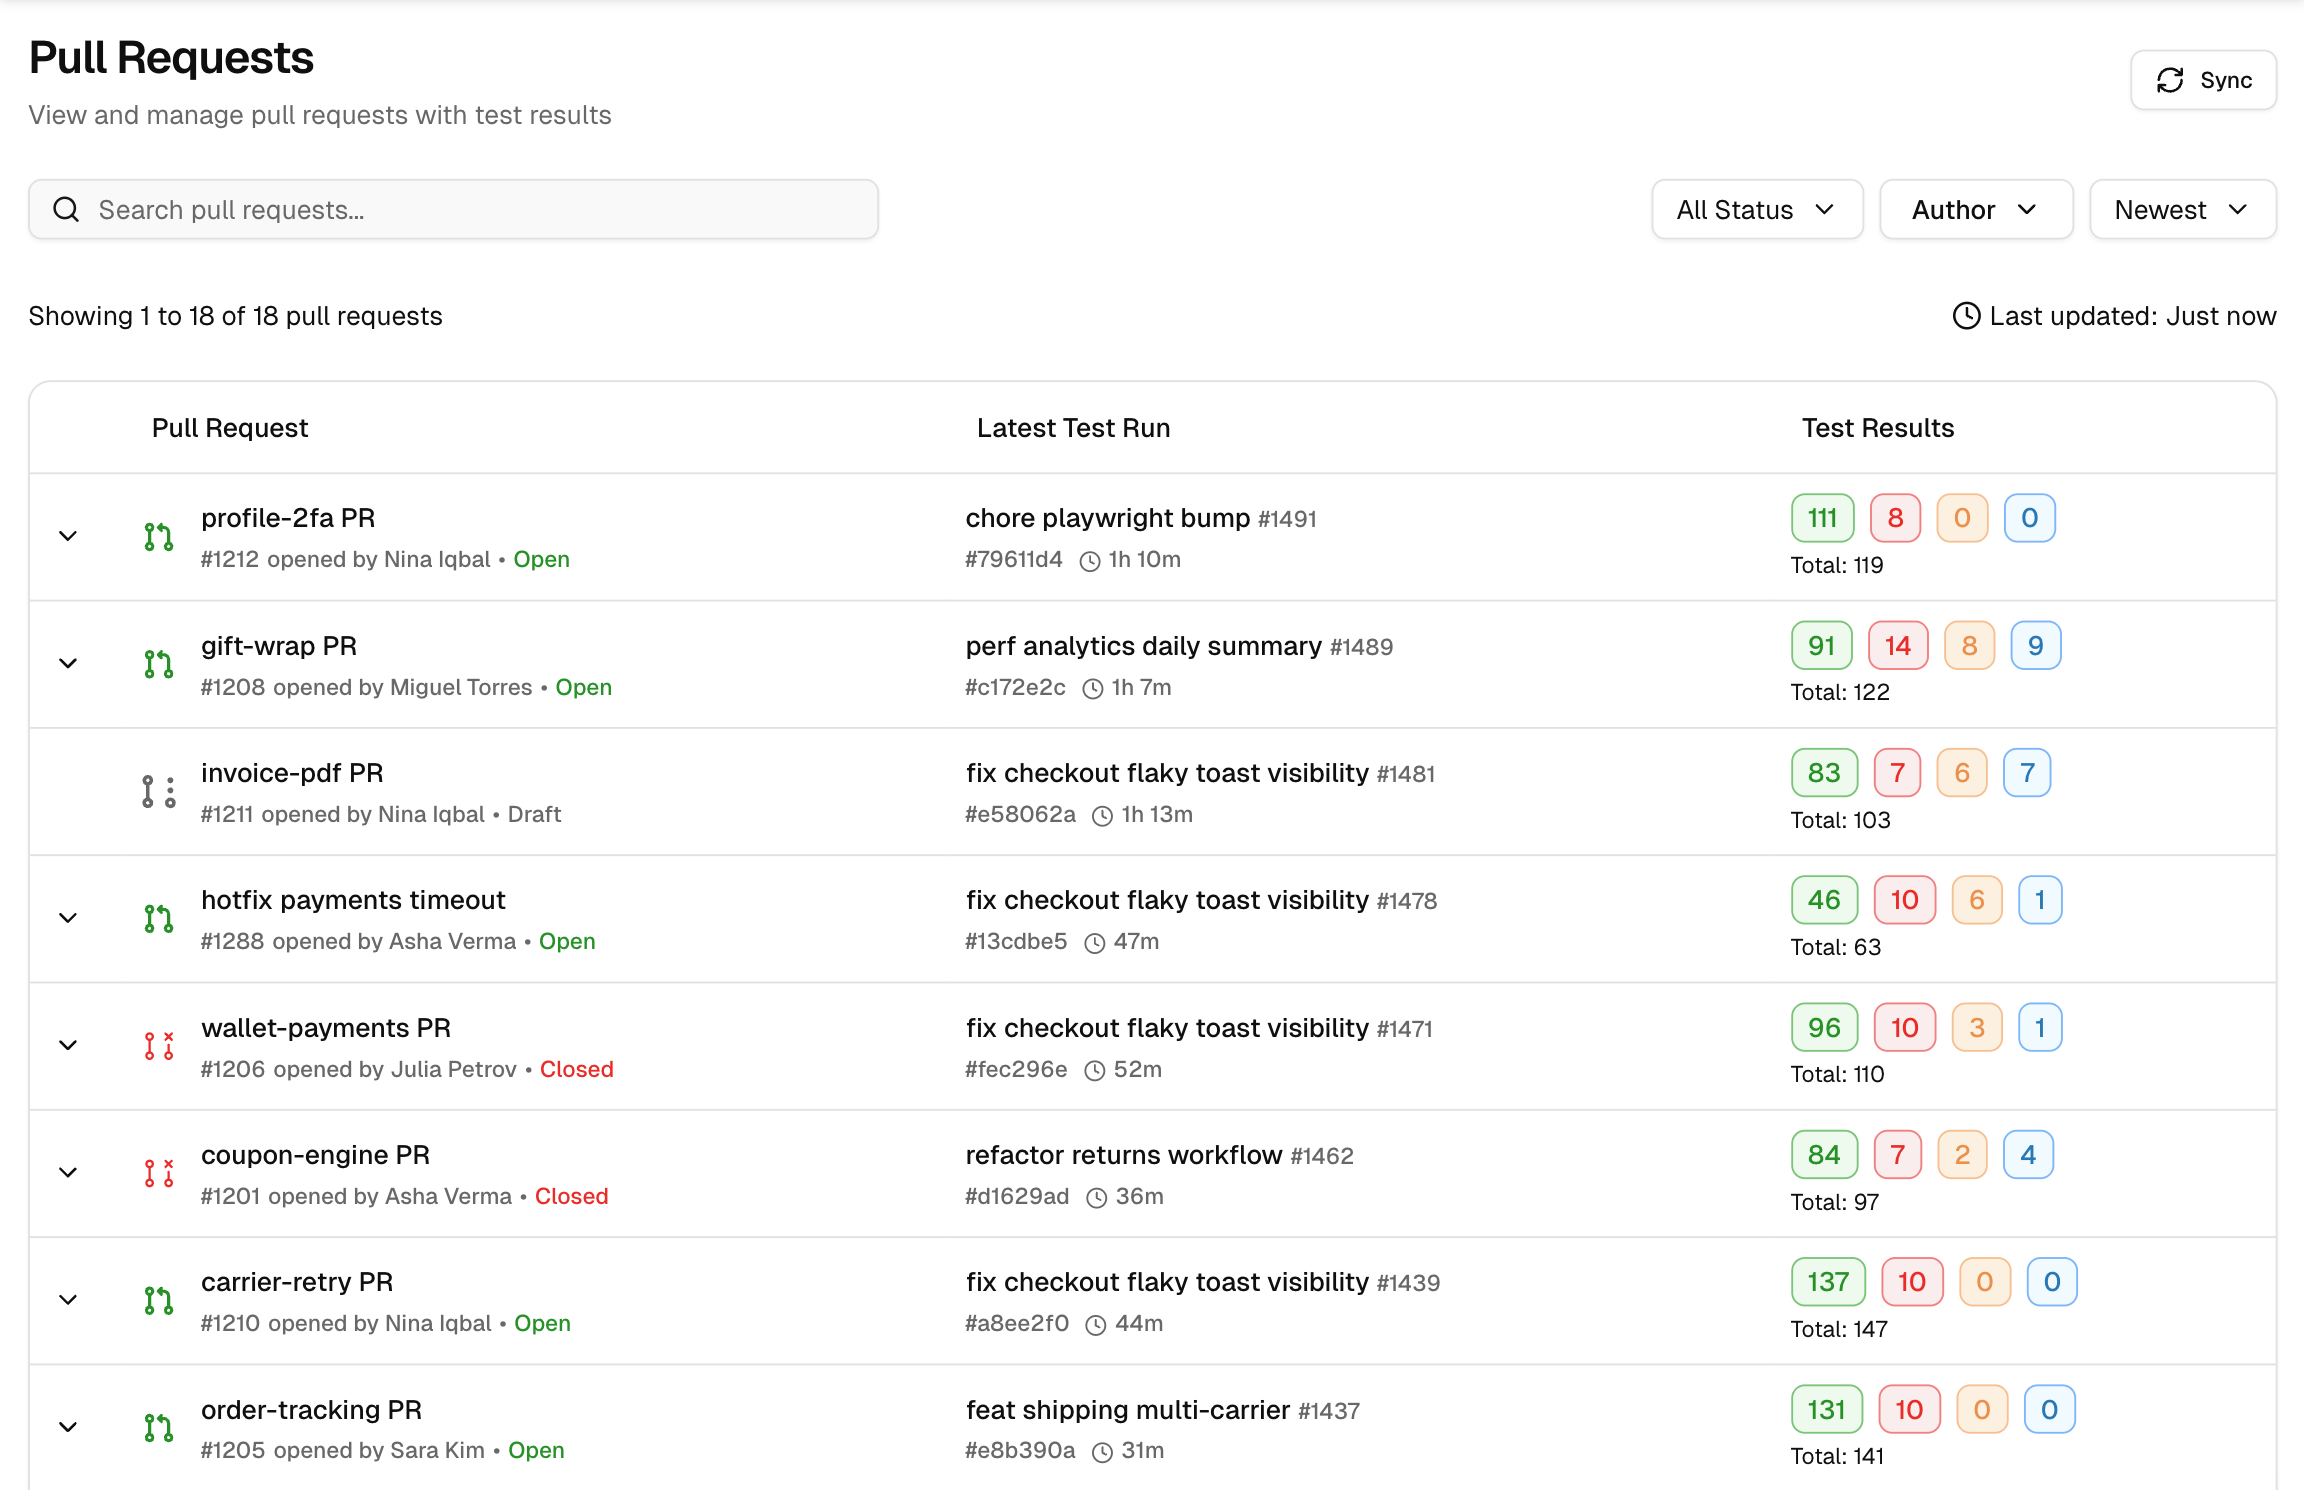Expand the hotfix payments timeout row
This screenshot has width=2304, height=1490.
pyautogui.click(x=68, y=918)
